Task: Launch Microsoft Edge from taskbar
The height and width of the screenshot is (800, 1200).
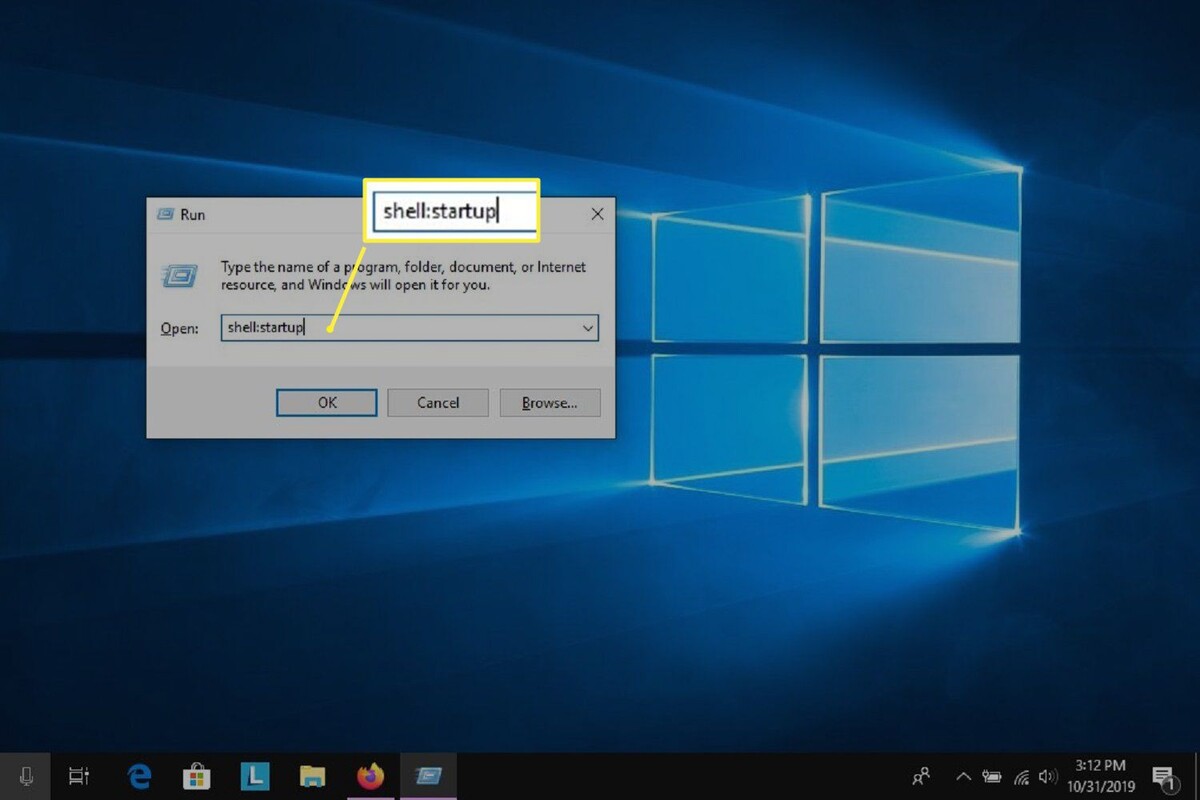Action: 139,776
